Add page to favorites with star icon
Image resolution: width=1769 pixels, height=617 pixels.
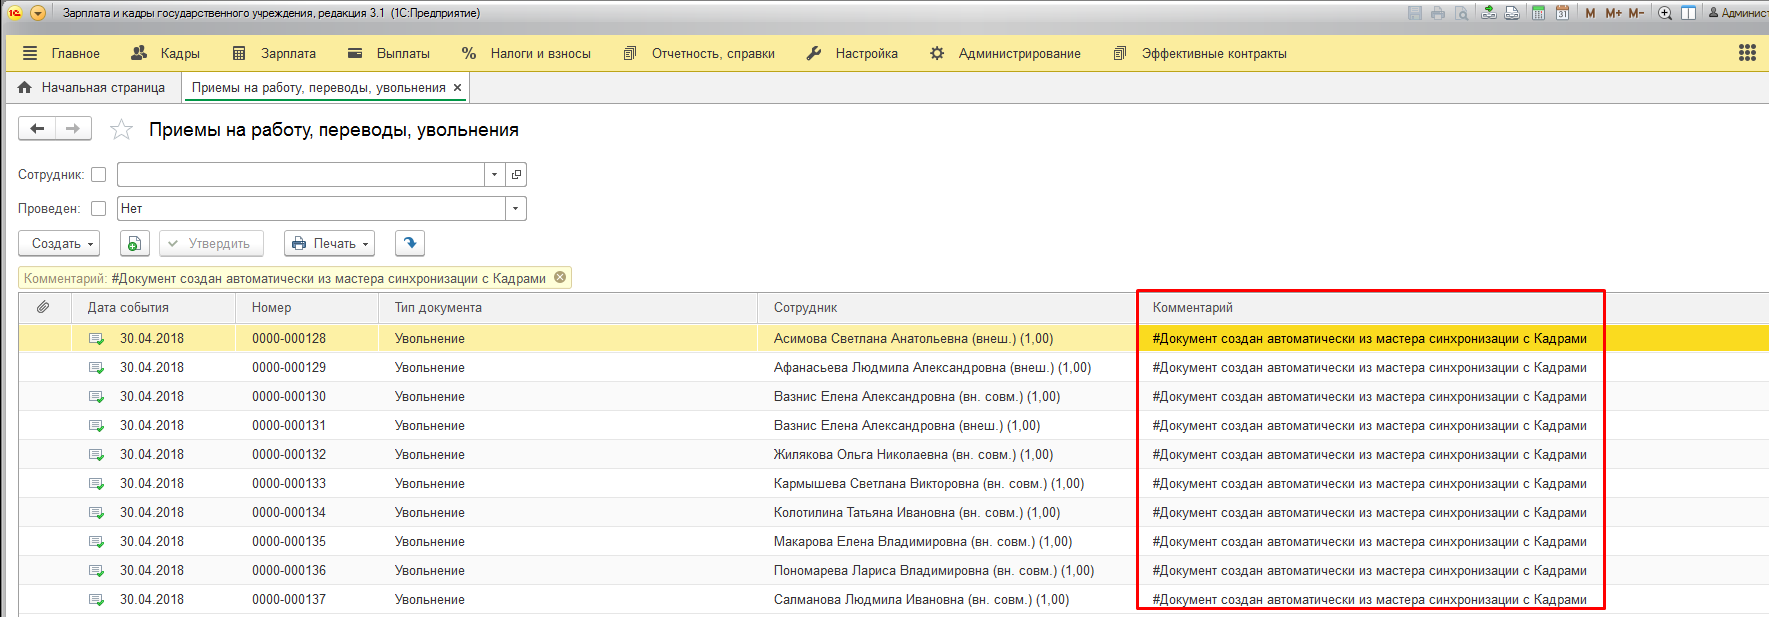[x=121, y=130]
